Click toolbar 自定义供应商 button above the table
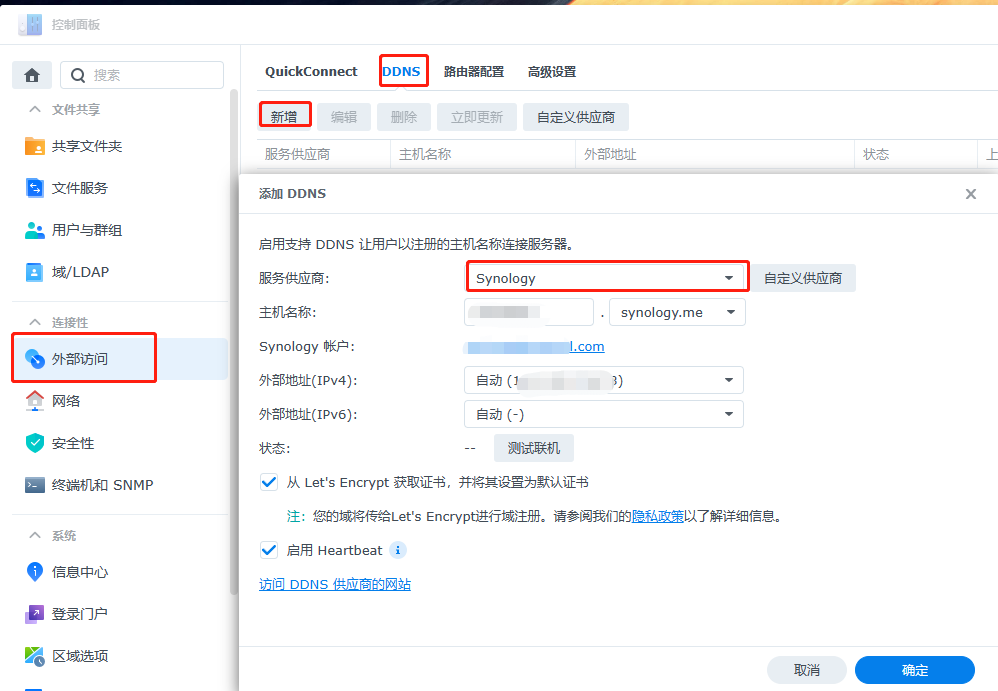Screen dimensions: 998x691 pos(576,117)
